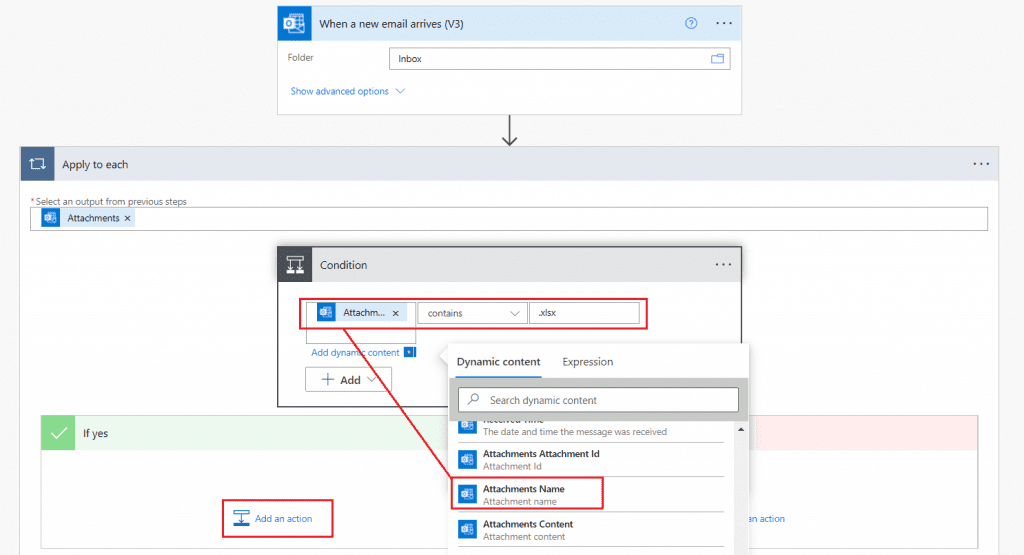Click the Apply to each loop icon

point(37,164)
